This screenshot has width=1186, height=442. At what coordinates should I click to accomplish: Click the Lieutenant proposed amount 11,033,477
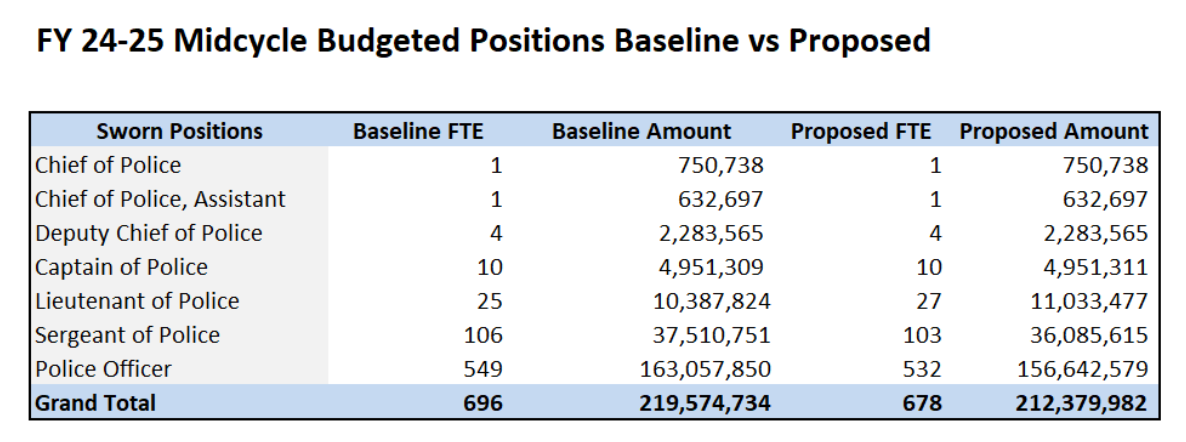[x=1085, y=301]
